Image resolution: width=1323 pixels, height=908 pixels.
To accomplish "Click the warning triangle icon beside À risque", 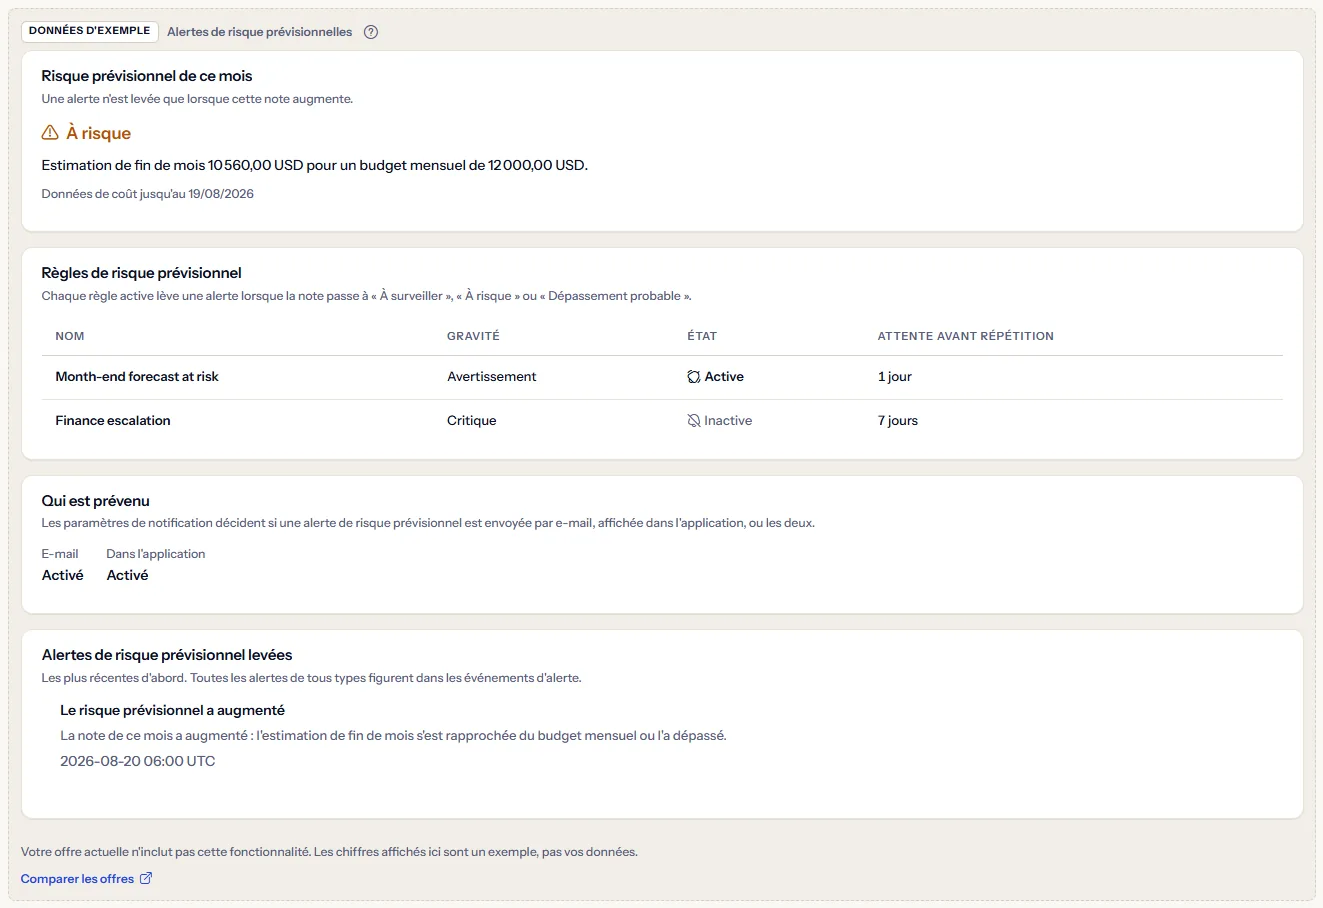I will (50, 133).
